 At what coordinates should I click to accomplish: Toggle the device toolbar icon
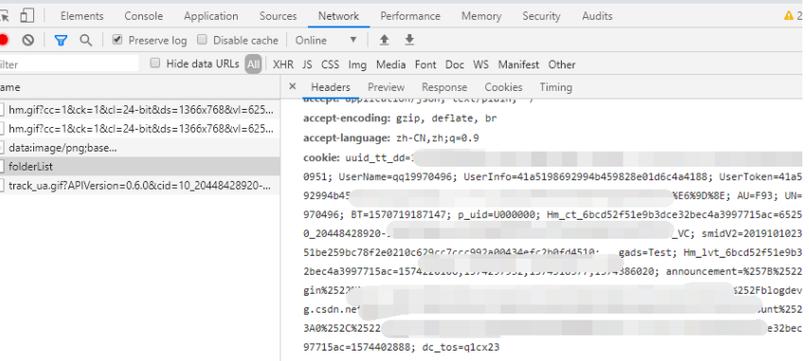click(27, 16)
